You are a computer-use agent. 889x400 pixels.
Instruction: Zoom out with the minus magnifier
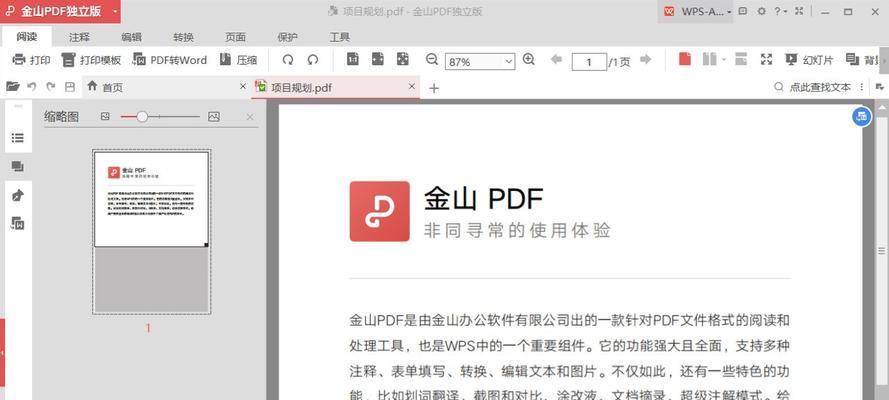tap(432, 59)
